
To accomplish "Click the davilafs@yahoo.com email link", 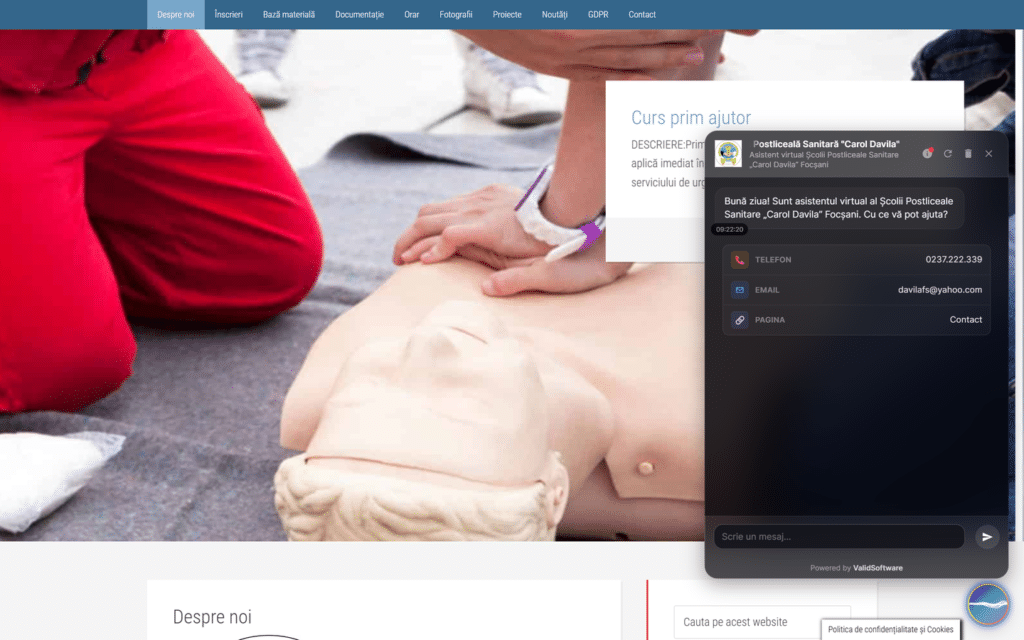I will [x=940, y=290].
